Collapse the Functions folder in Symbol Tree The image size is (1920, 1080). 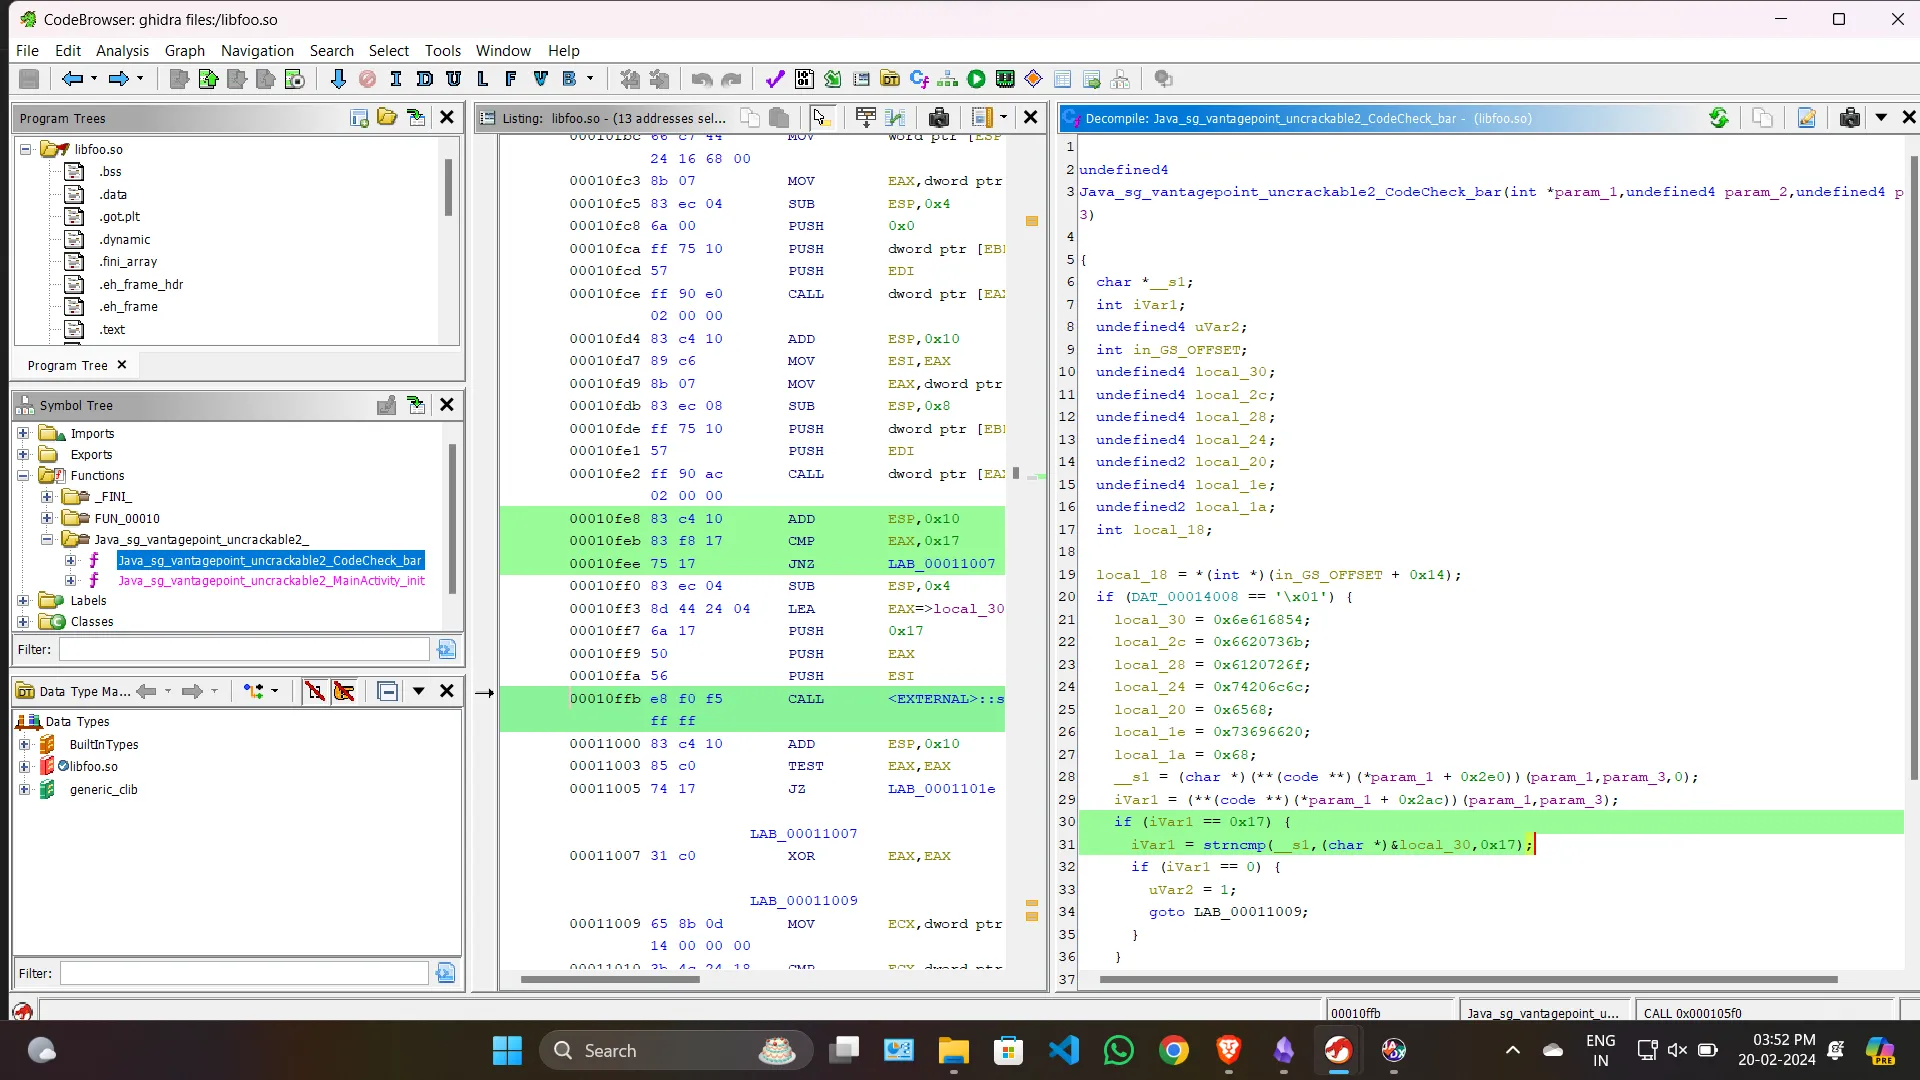coord(23,476)
